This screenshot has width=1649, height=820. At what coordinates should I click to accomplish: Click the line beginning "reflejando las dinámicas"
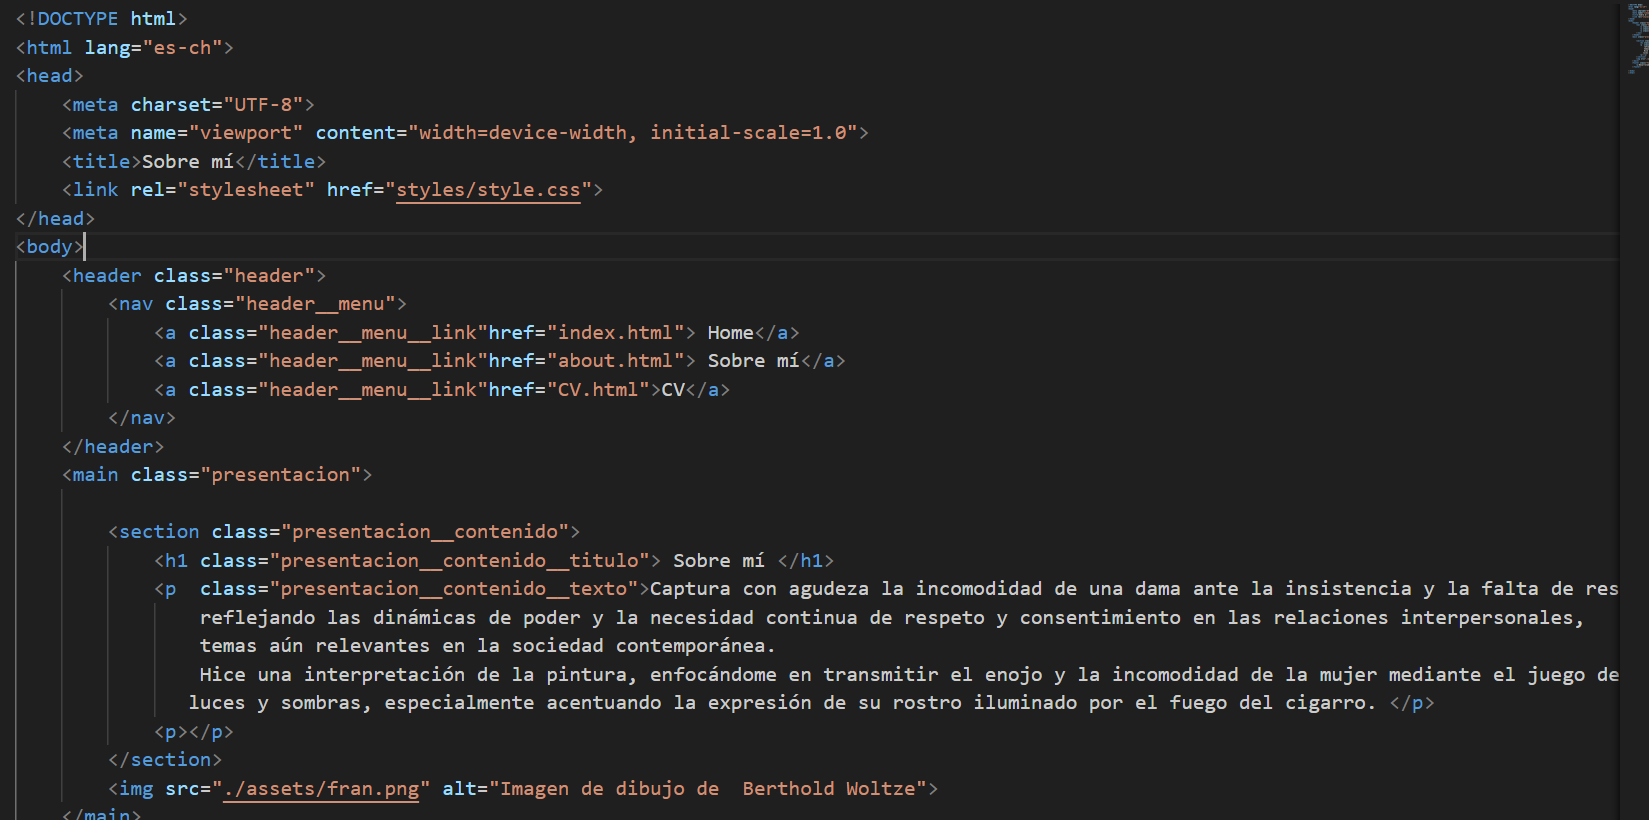pyautogui.click(x=892, y=618)
